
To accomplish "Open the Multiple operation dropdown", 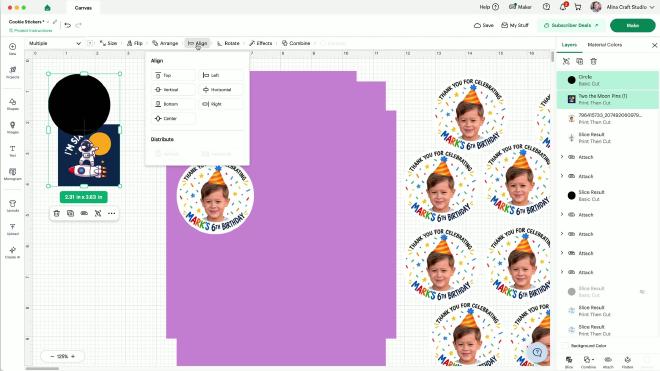I will tap(55, 43).
